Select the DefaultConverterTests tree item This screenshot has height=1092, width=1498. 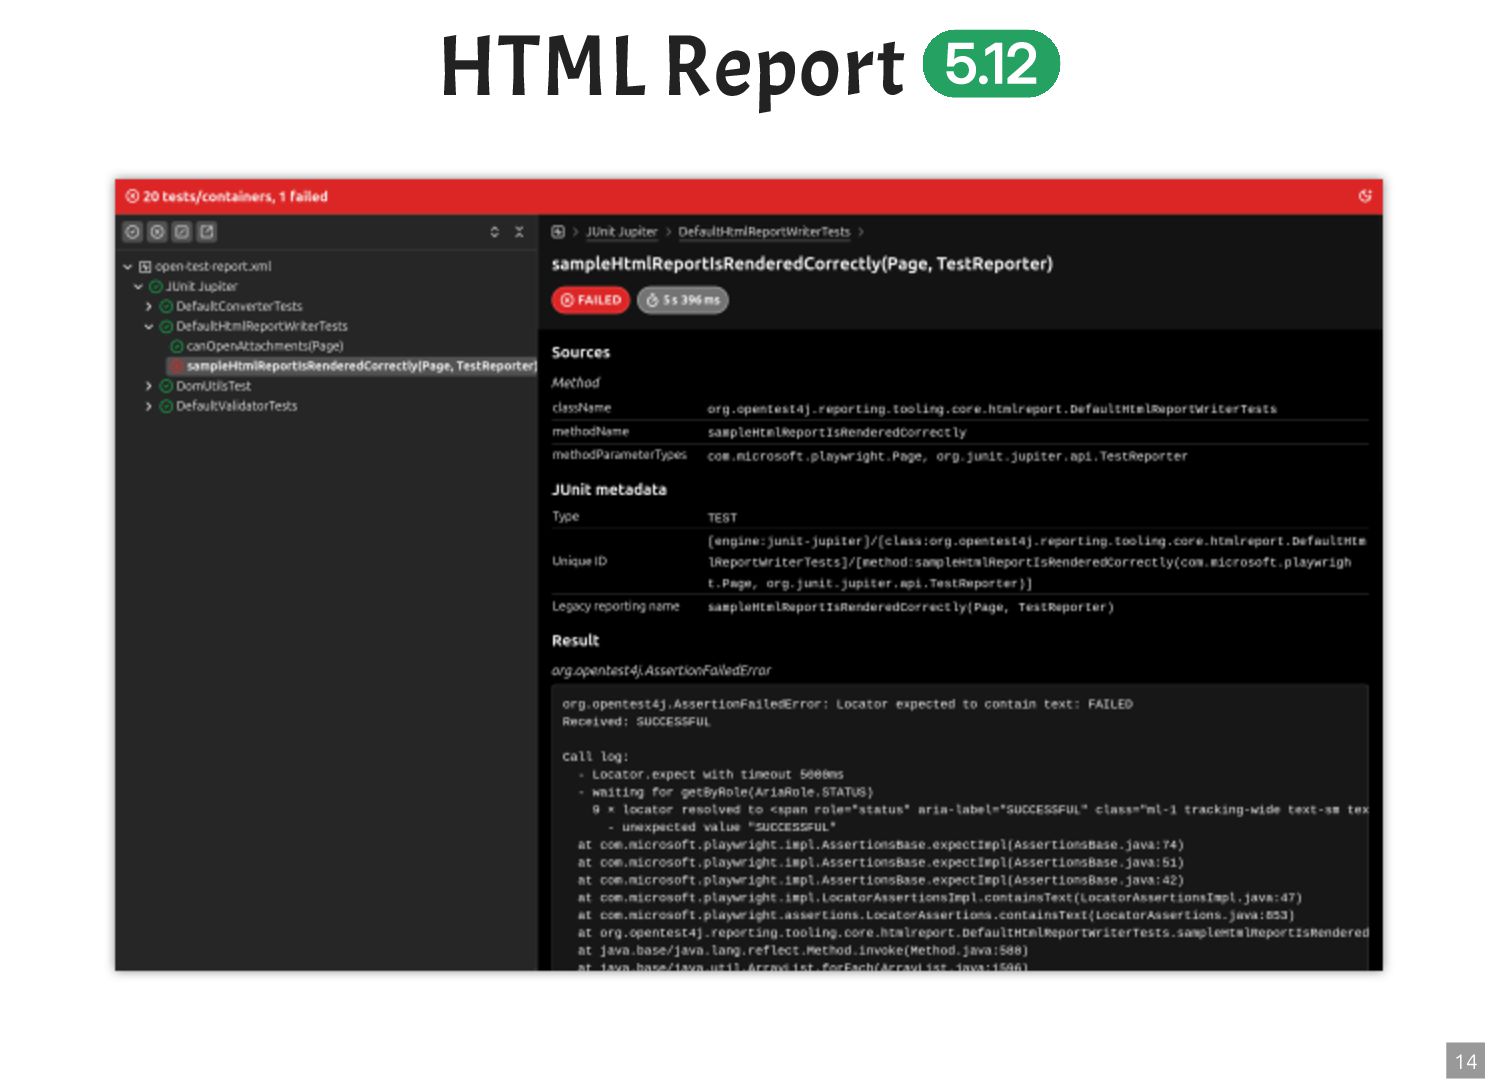239,307
